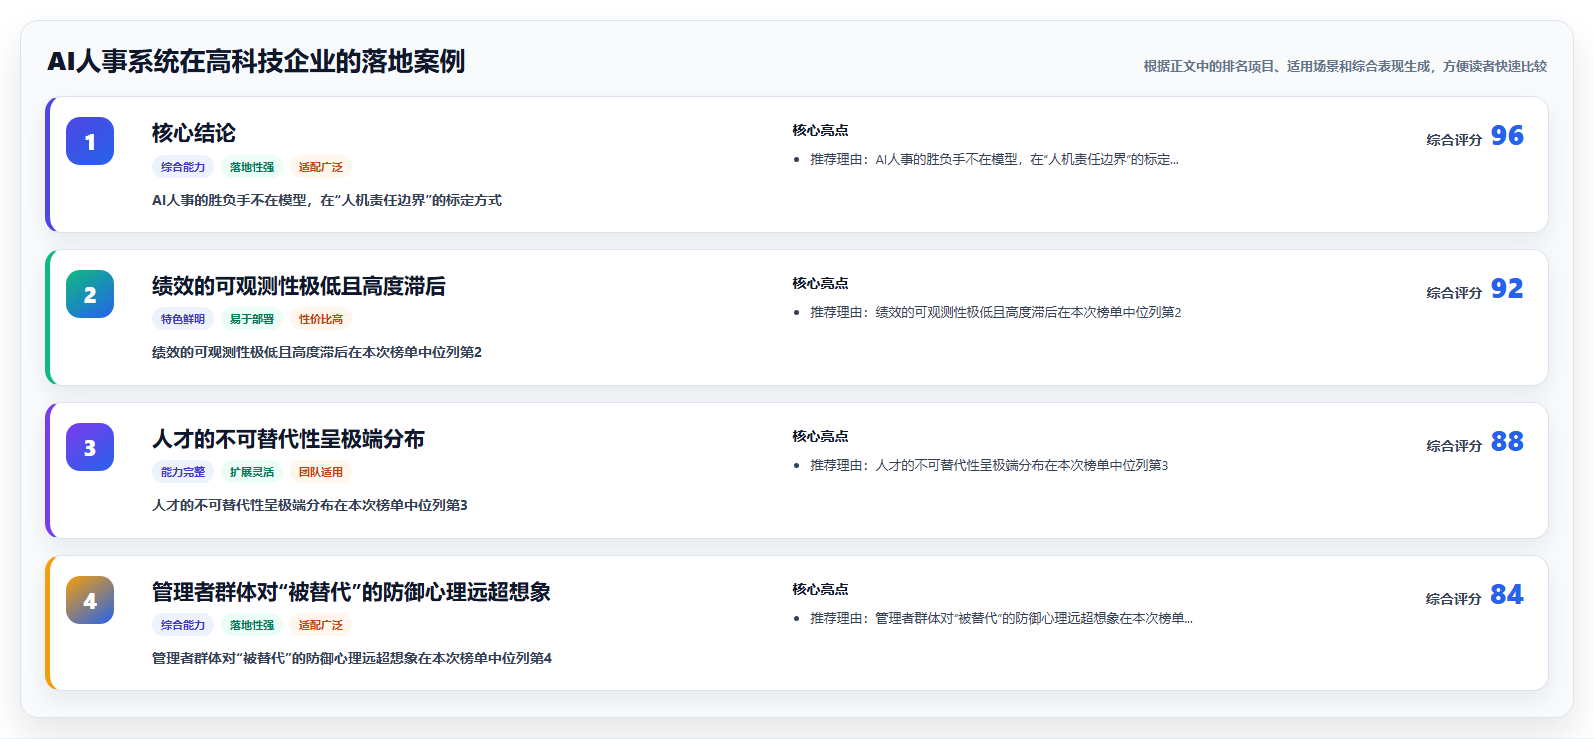
Task: Select 综合能力 tag under 核心结论
Action: pyautogui.click(x=183, y=167)
